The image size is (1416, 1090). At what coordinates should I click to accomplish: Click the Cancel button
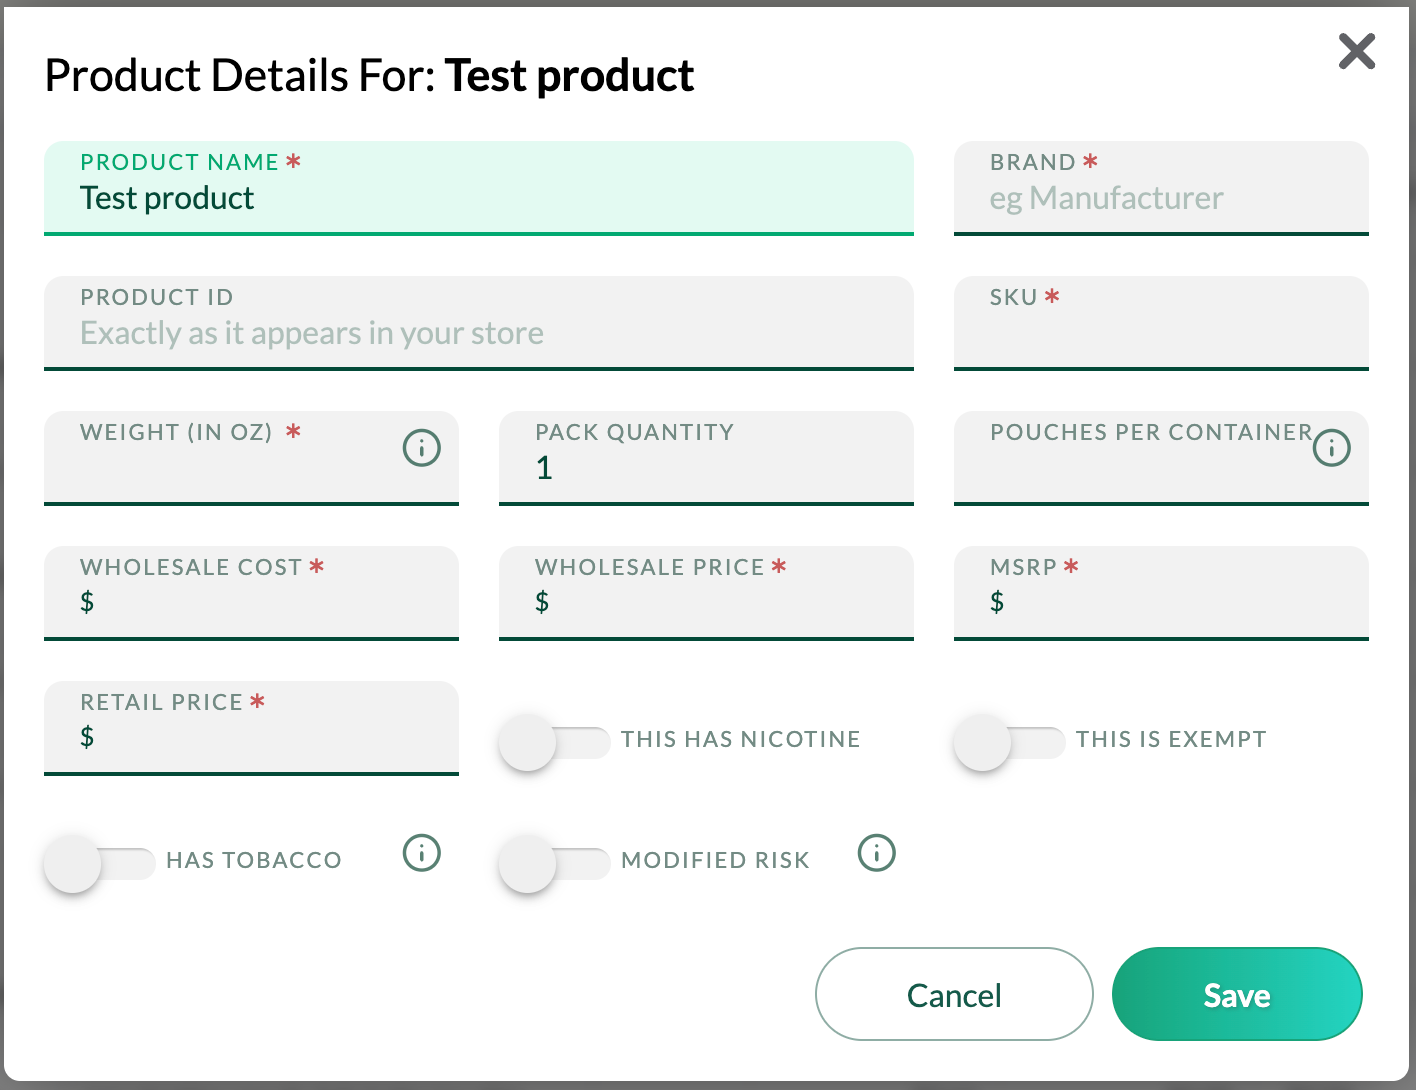point(953,995)
